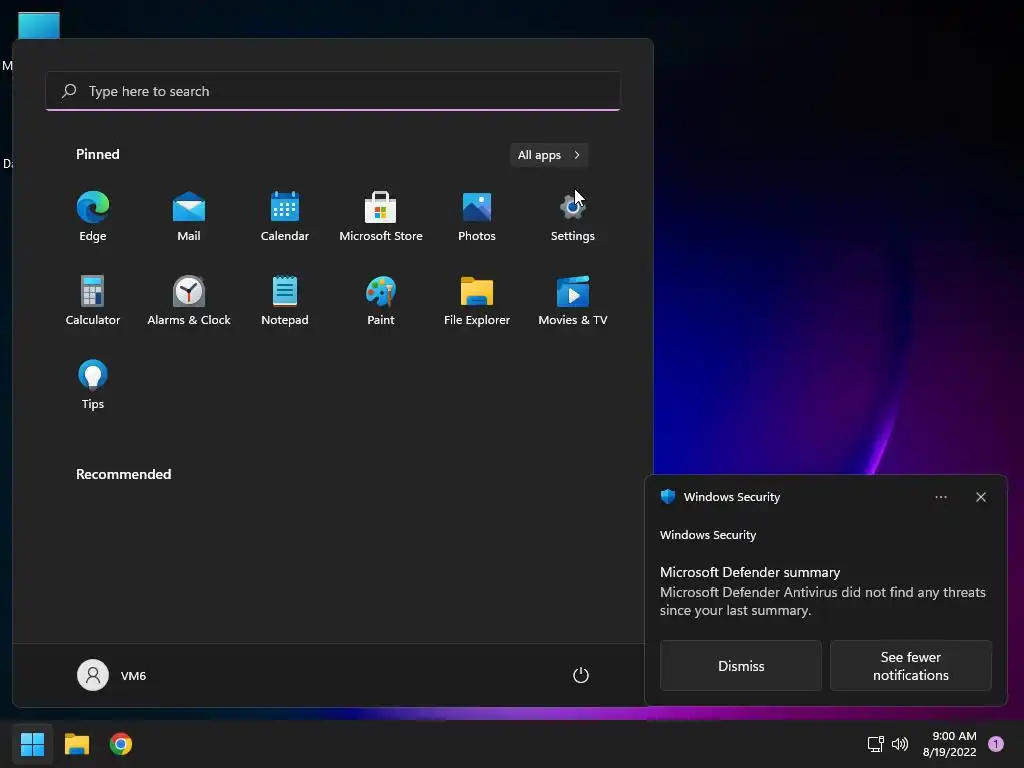Expand the All apps list

(x=549, y=155)
